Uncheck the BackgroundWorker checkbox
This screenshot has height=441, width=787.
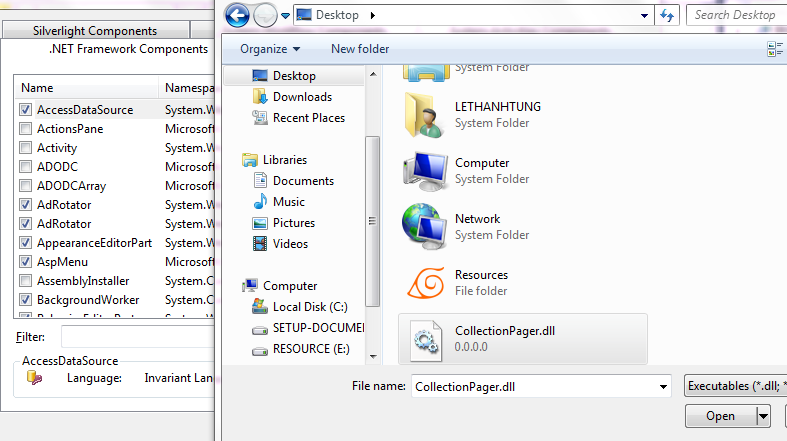click(26, 300)
